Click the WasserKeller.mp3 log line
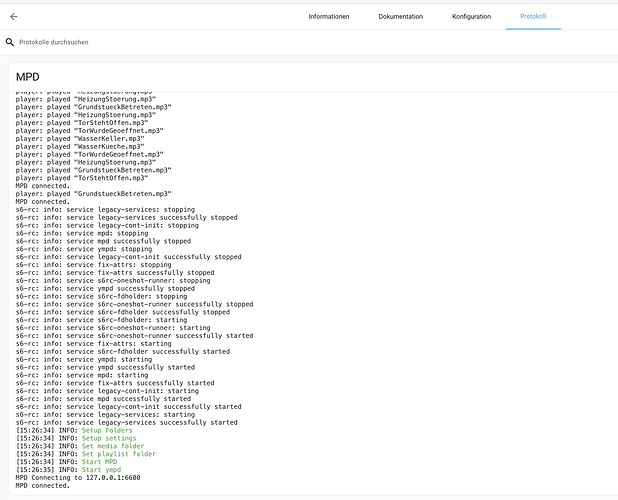The image size is (618, 500). [x=88, y=138]
